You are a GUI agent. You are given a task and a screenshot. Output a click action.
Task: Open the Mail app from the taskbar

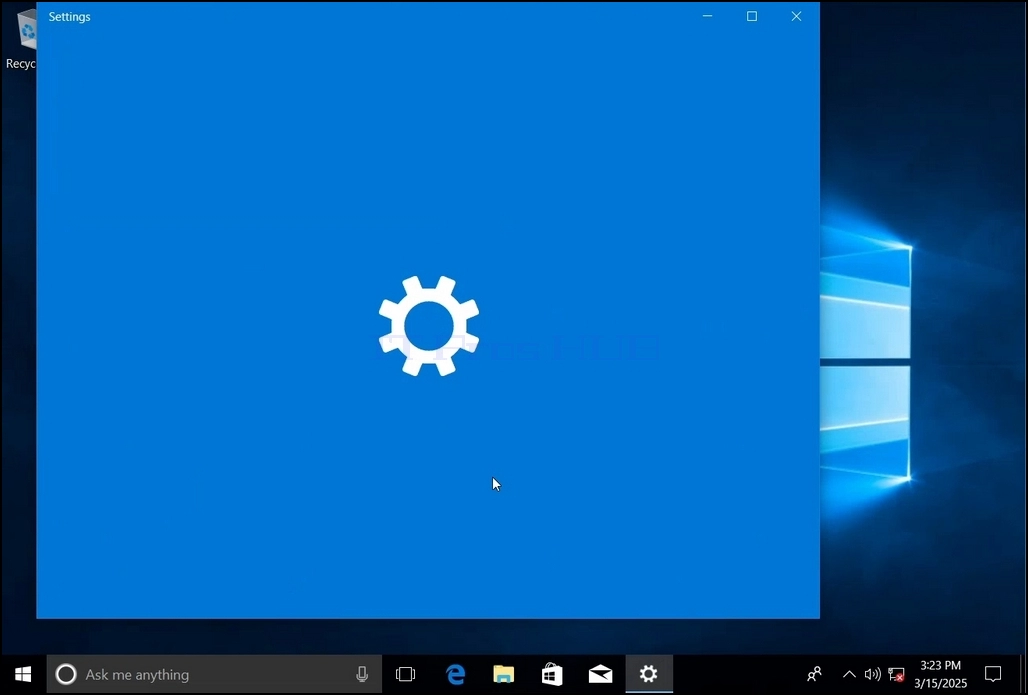tap(600, 674)
